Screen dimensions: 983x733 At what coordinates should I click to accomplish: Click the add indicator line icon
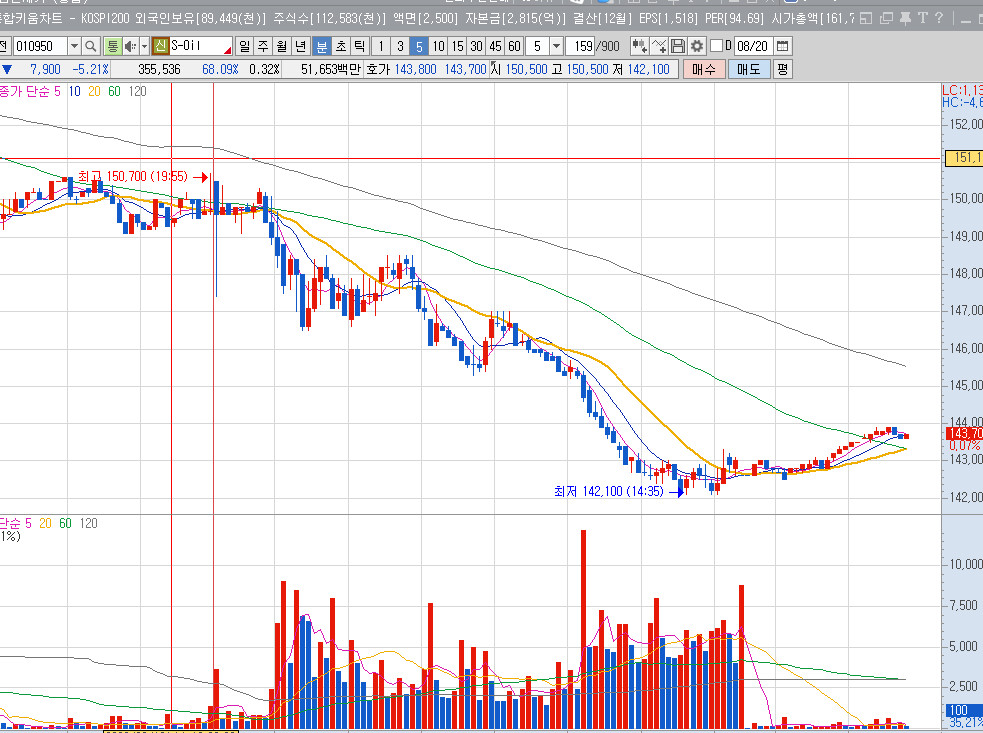659,46
